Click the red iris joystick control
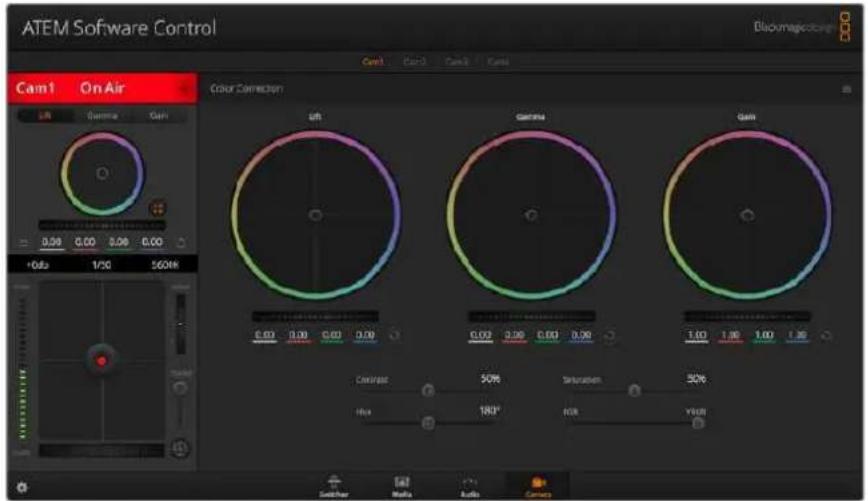Viewport: 868px width, 501px height. (101, 361)
